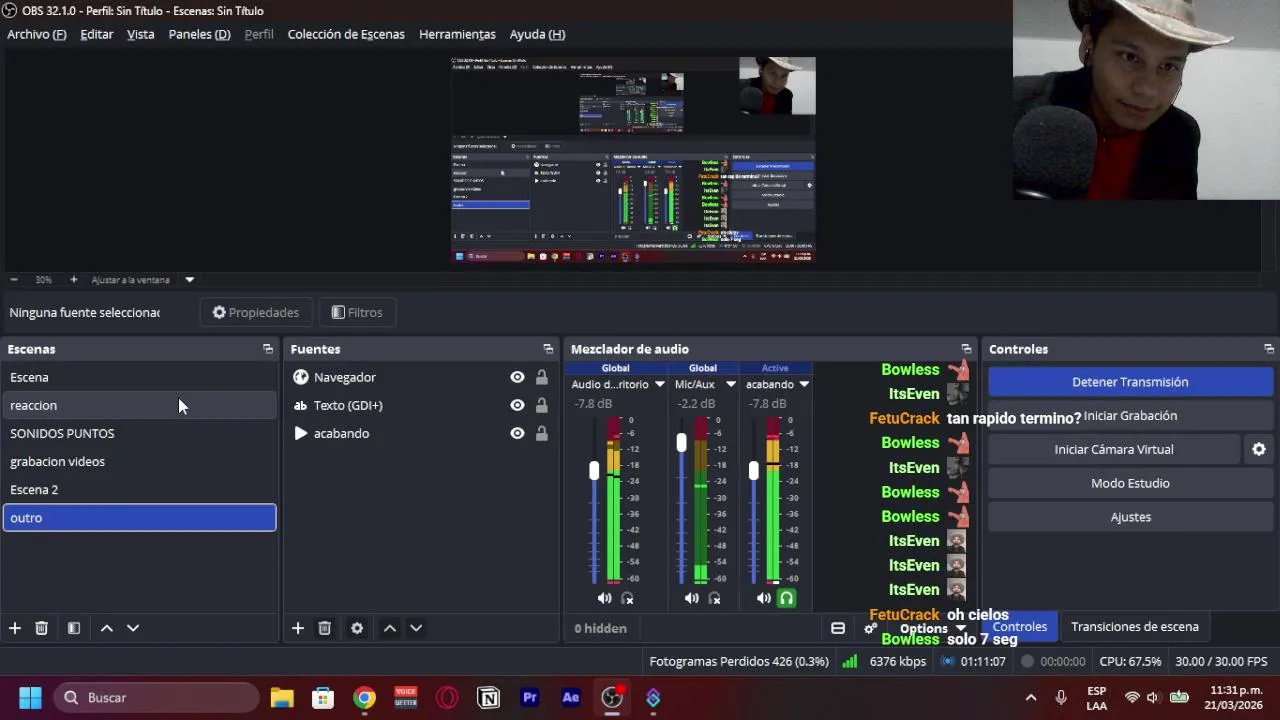Viewport: 1280px width, 720px height.
Task: Open Ajustes settings button
Action: (x=1130, y=517)
